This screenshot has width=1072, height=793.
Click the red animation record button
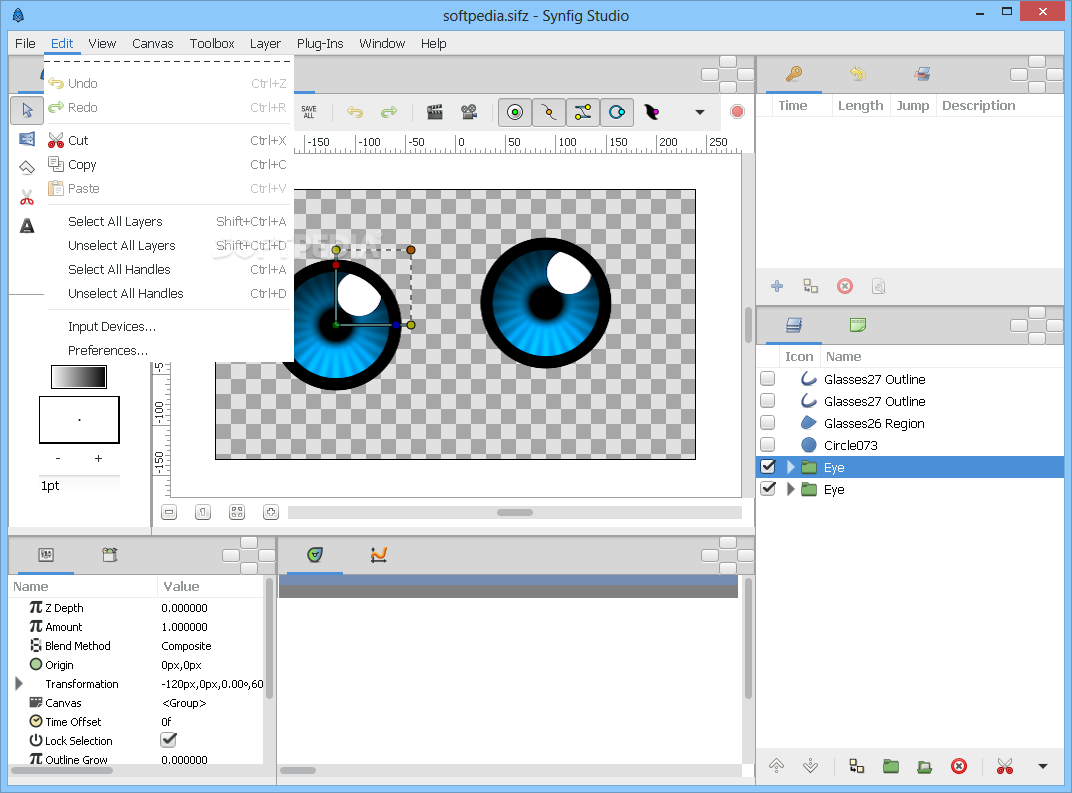737,111
